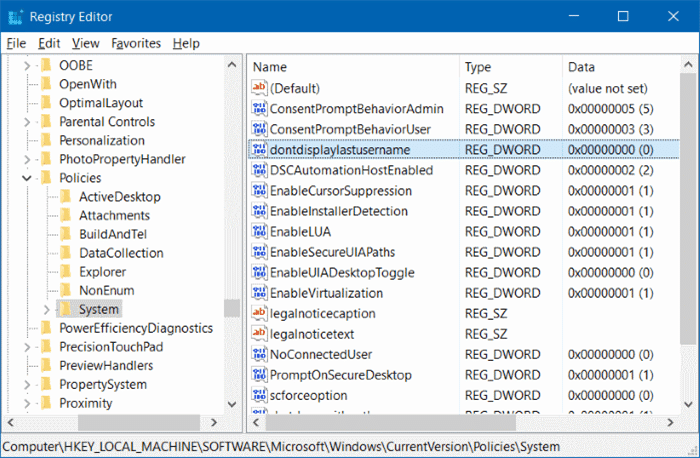Expand the Proximity key
700x458 pixels.
27,404
